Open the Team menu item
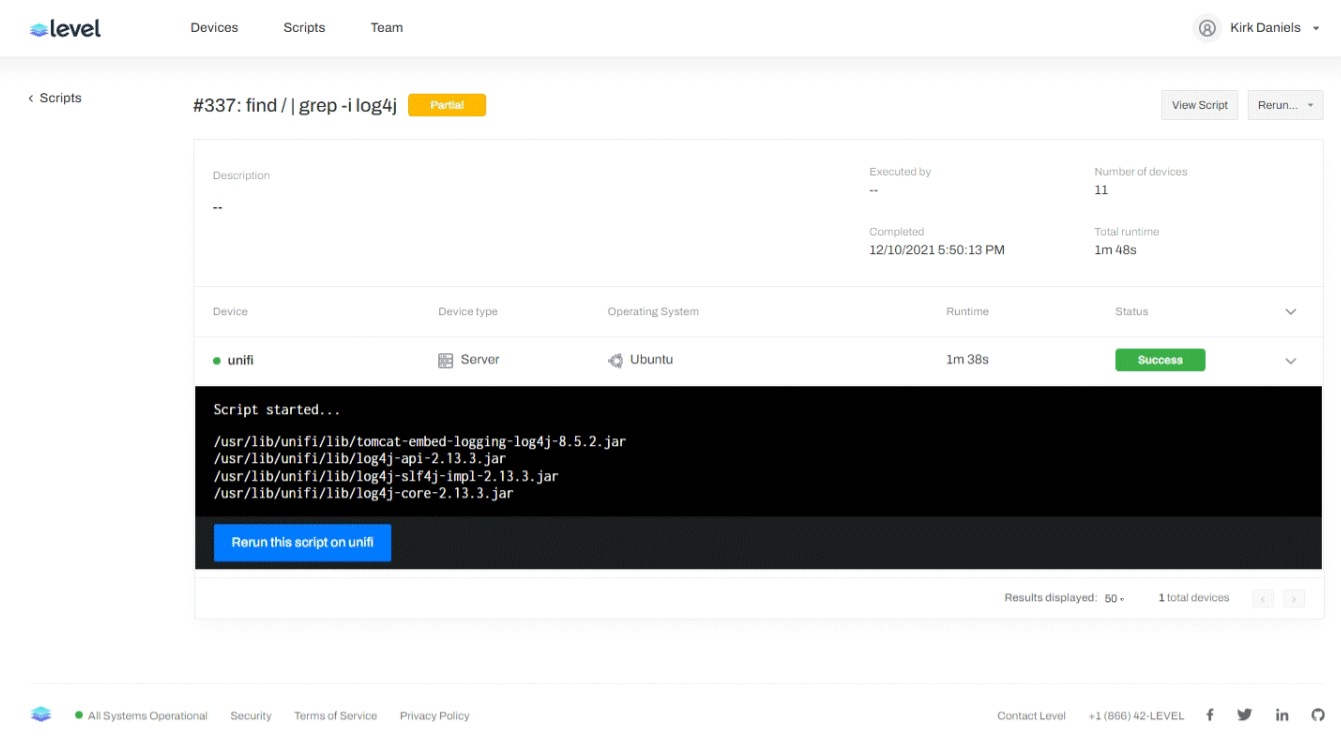 pyautogui.click(x=386, y=28)
